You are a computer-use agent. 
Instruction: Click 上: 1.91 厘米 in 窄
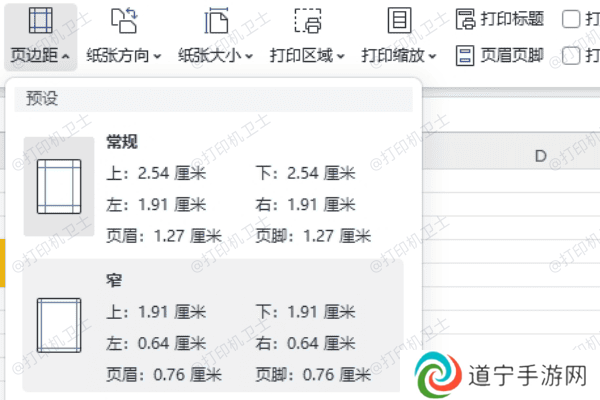tap(156, 312)
